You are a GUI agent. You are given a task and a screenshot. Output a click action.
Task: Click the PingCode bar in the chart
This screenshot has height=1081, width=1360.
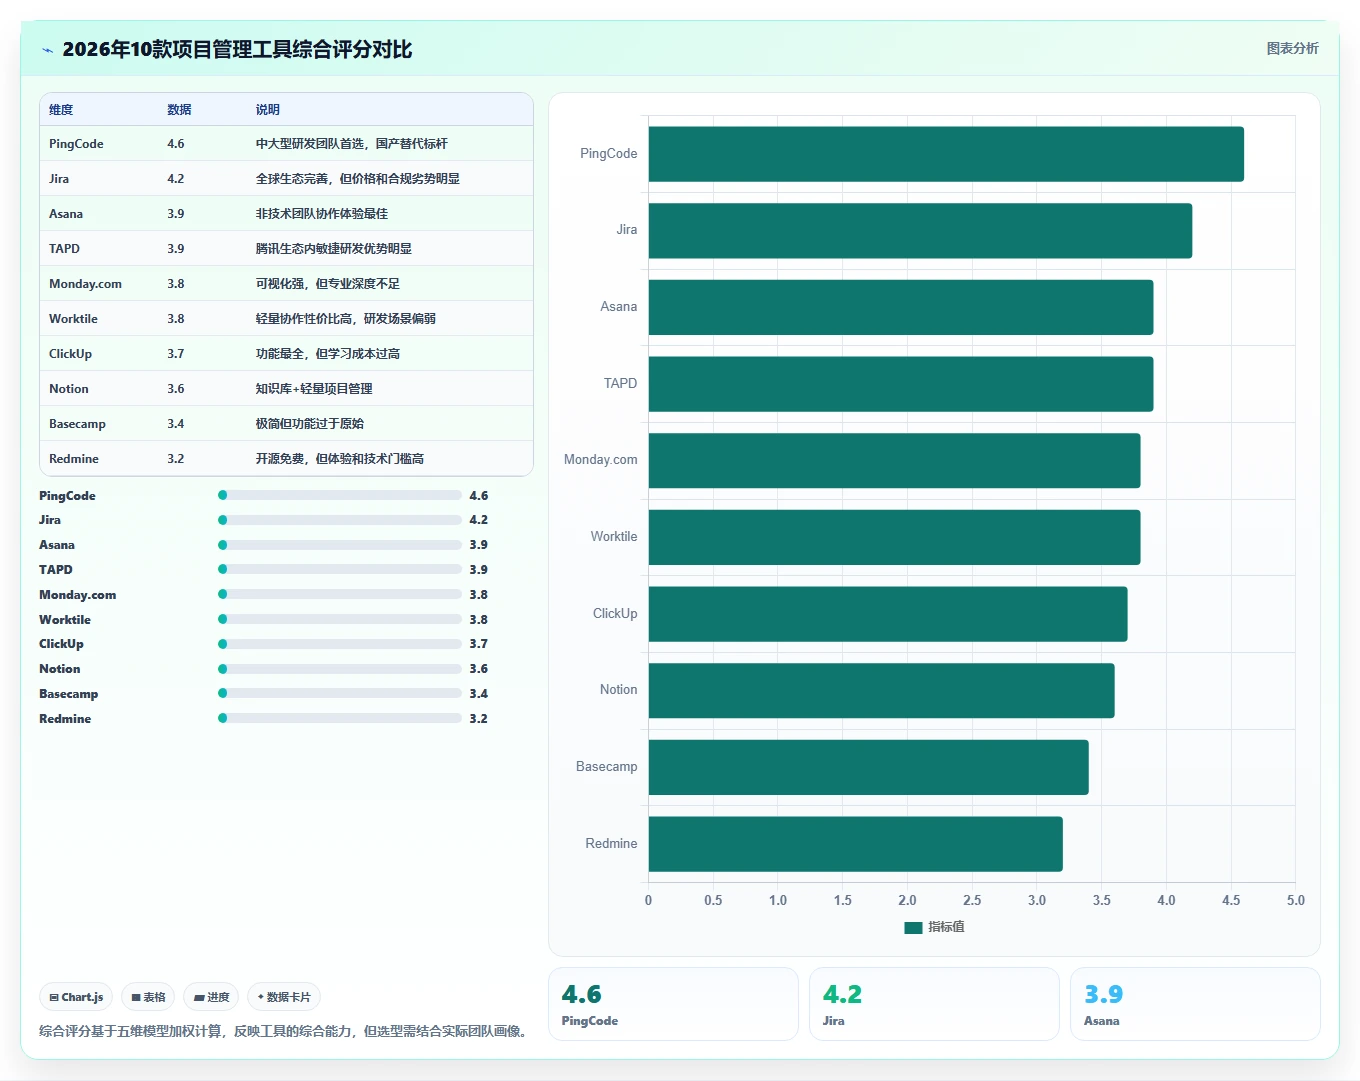click(x=946, y=154)
